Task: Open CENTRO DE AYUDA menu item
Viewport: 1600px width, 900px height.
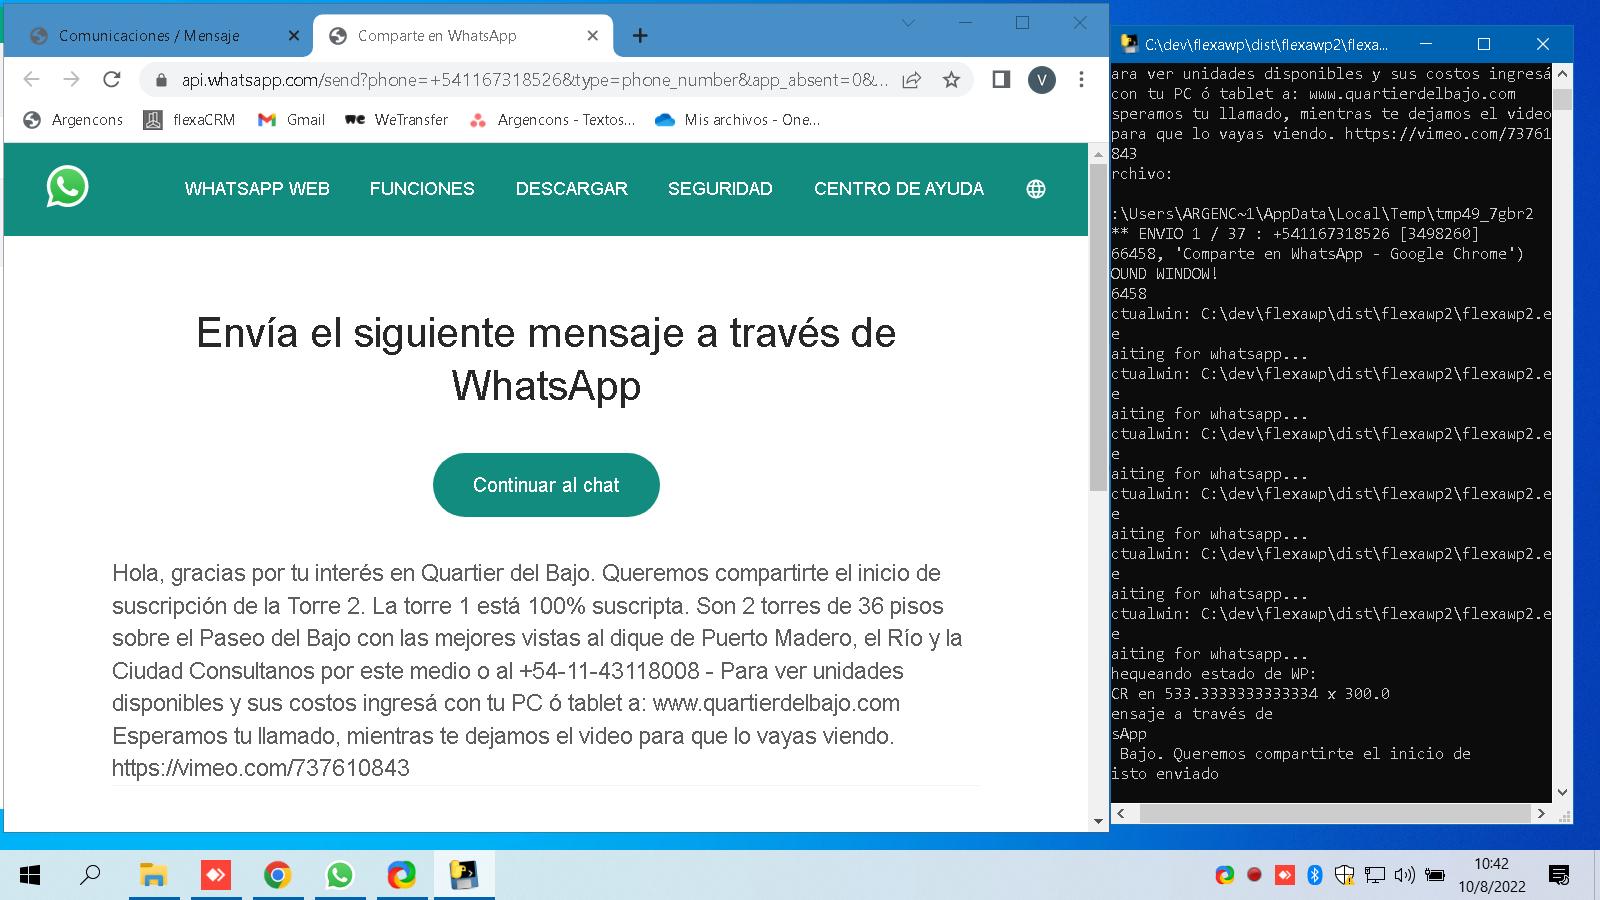Action: [899, 189]
